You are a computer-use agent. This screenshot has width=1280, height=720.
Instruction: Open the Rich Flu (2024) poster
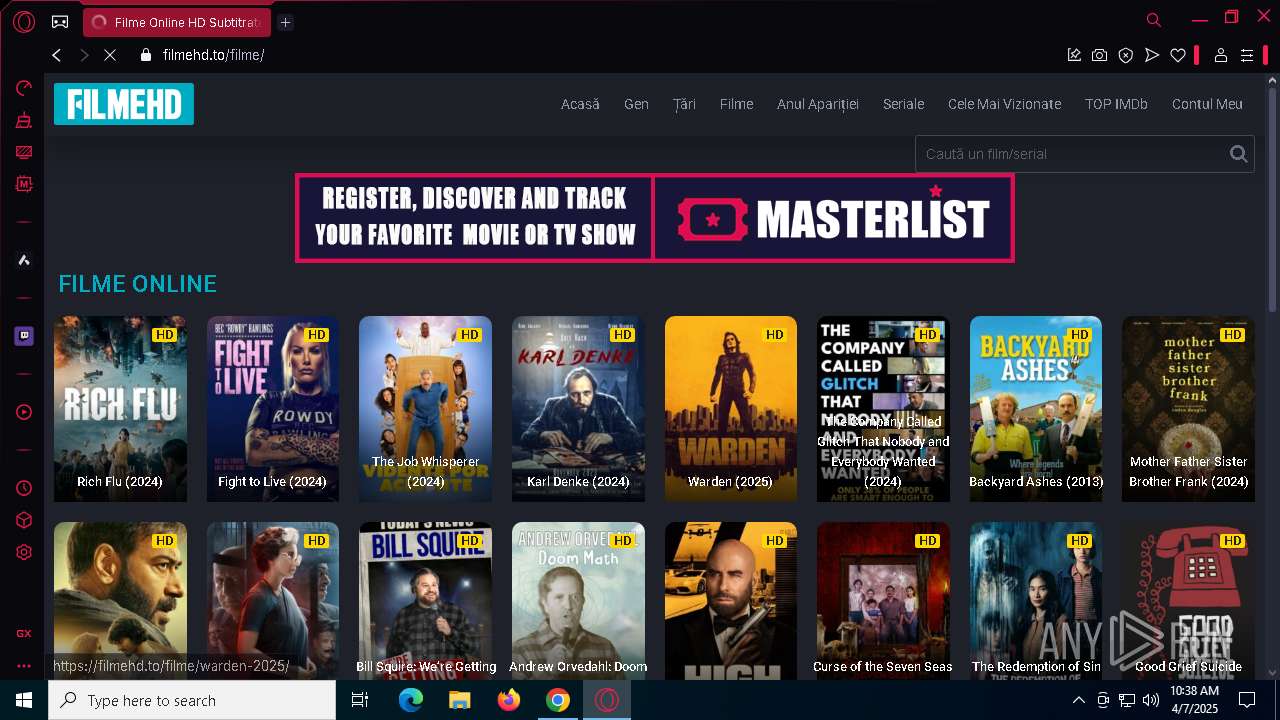tap(120, 409)
